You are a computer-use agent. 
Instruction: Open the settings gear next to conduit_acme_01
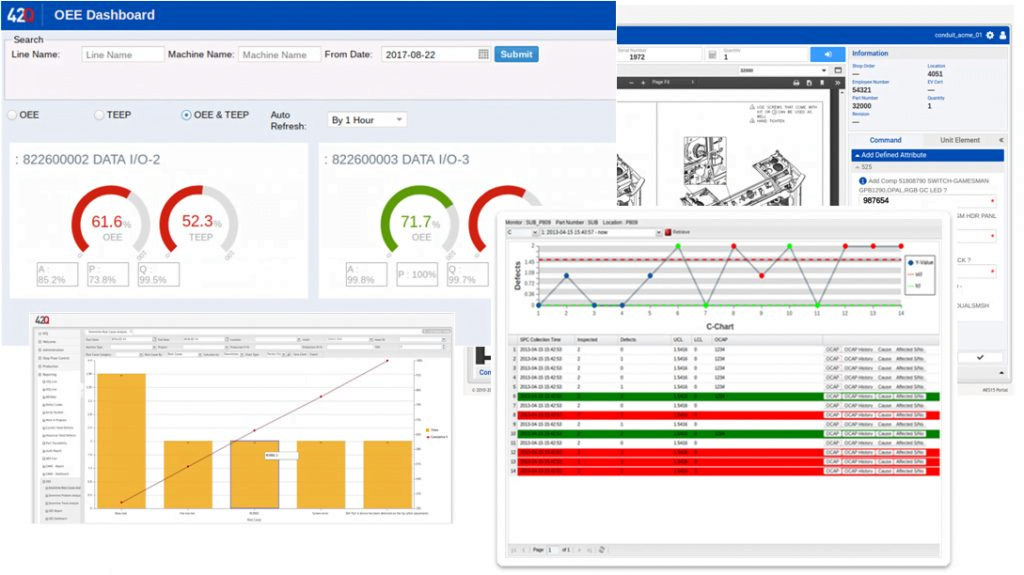(x=989, y=35)
